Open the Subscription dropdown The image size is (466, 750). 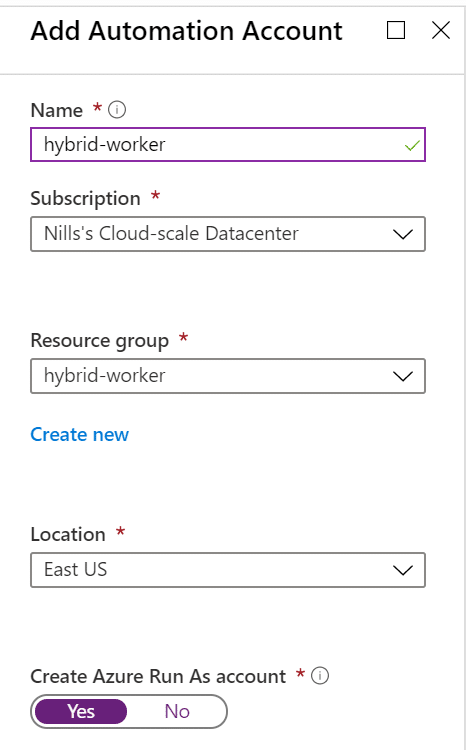[x=228, y=234]
